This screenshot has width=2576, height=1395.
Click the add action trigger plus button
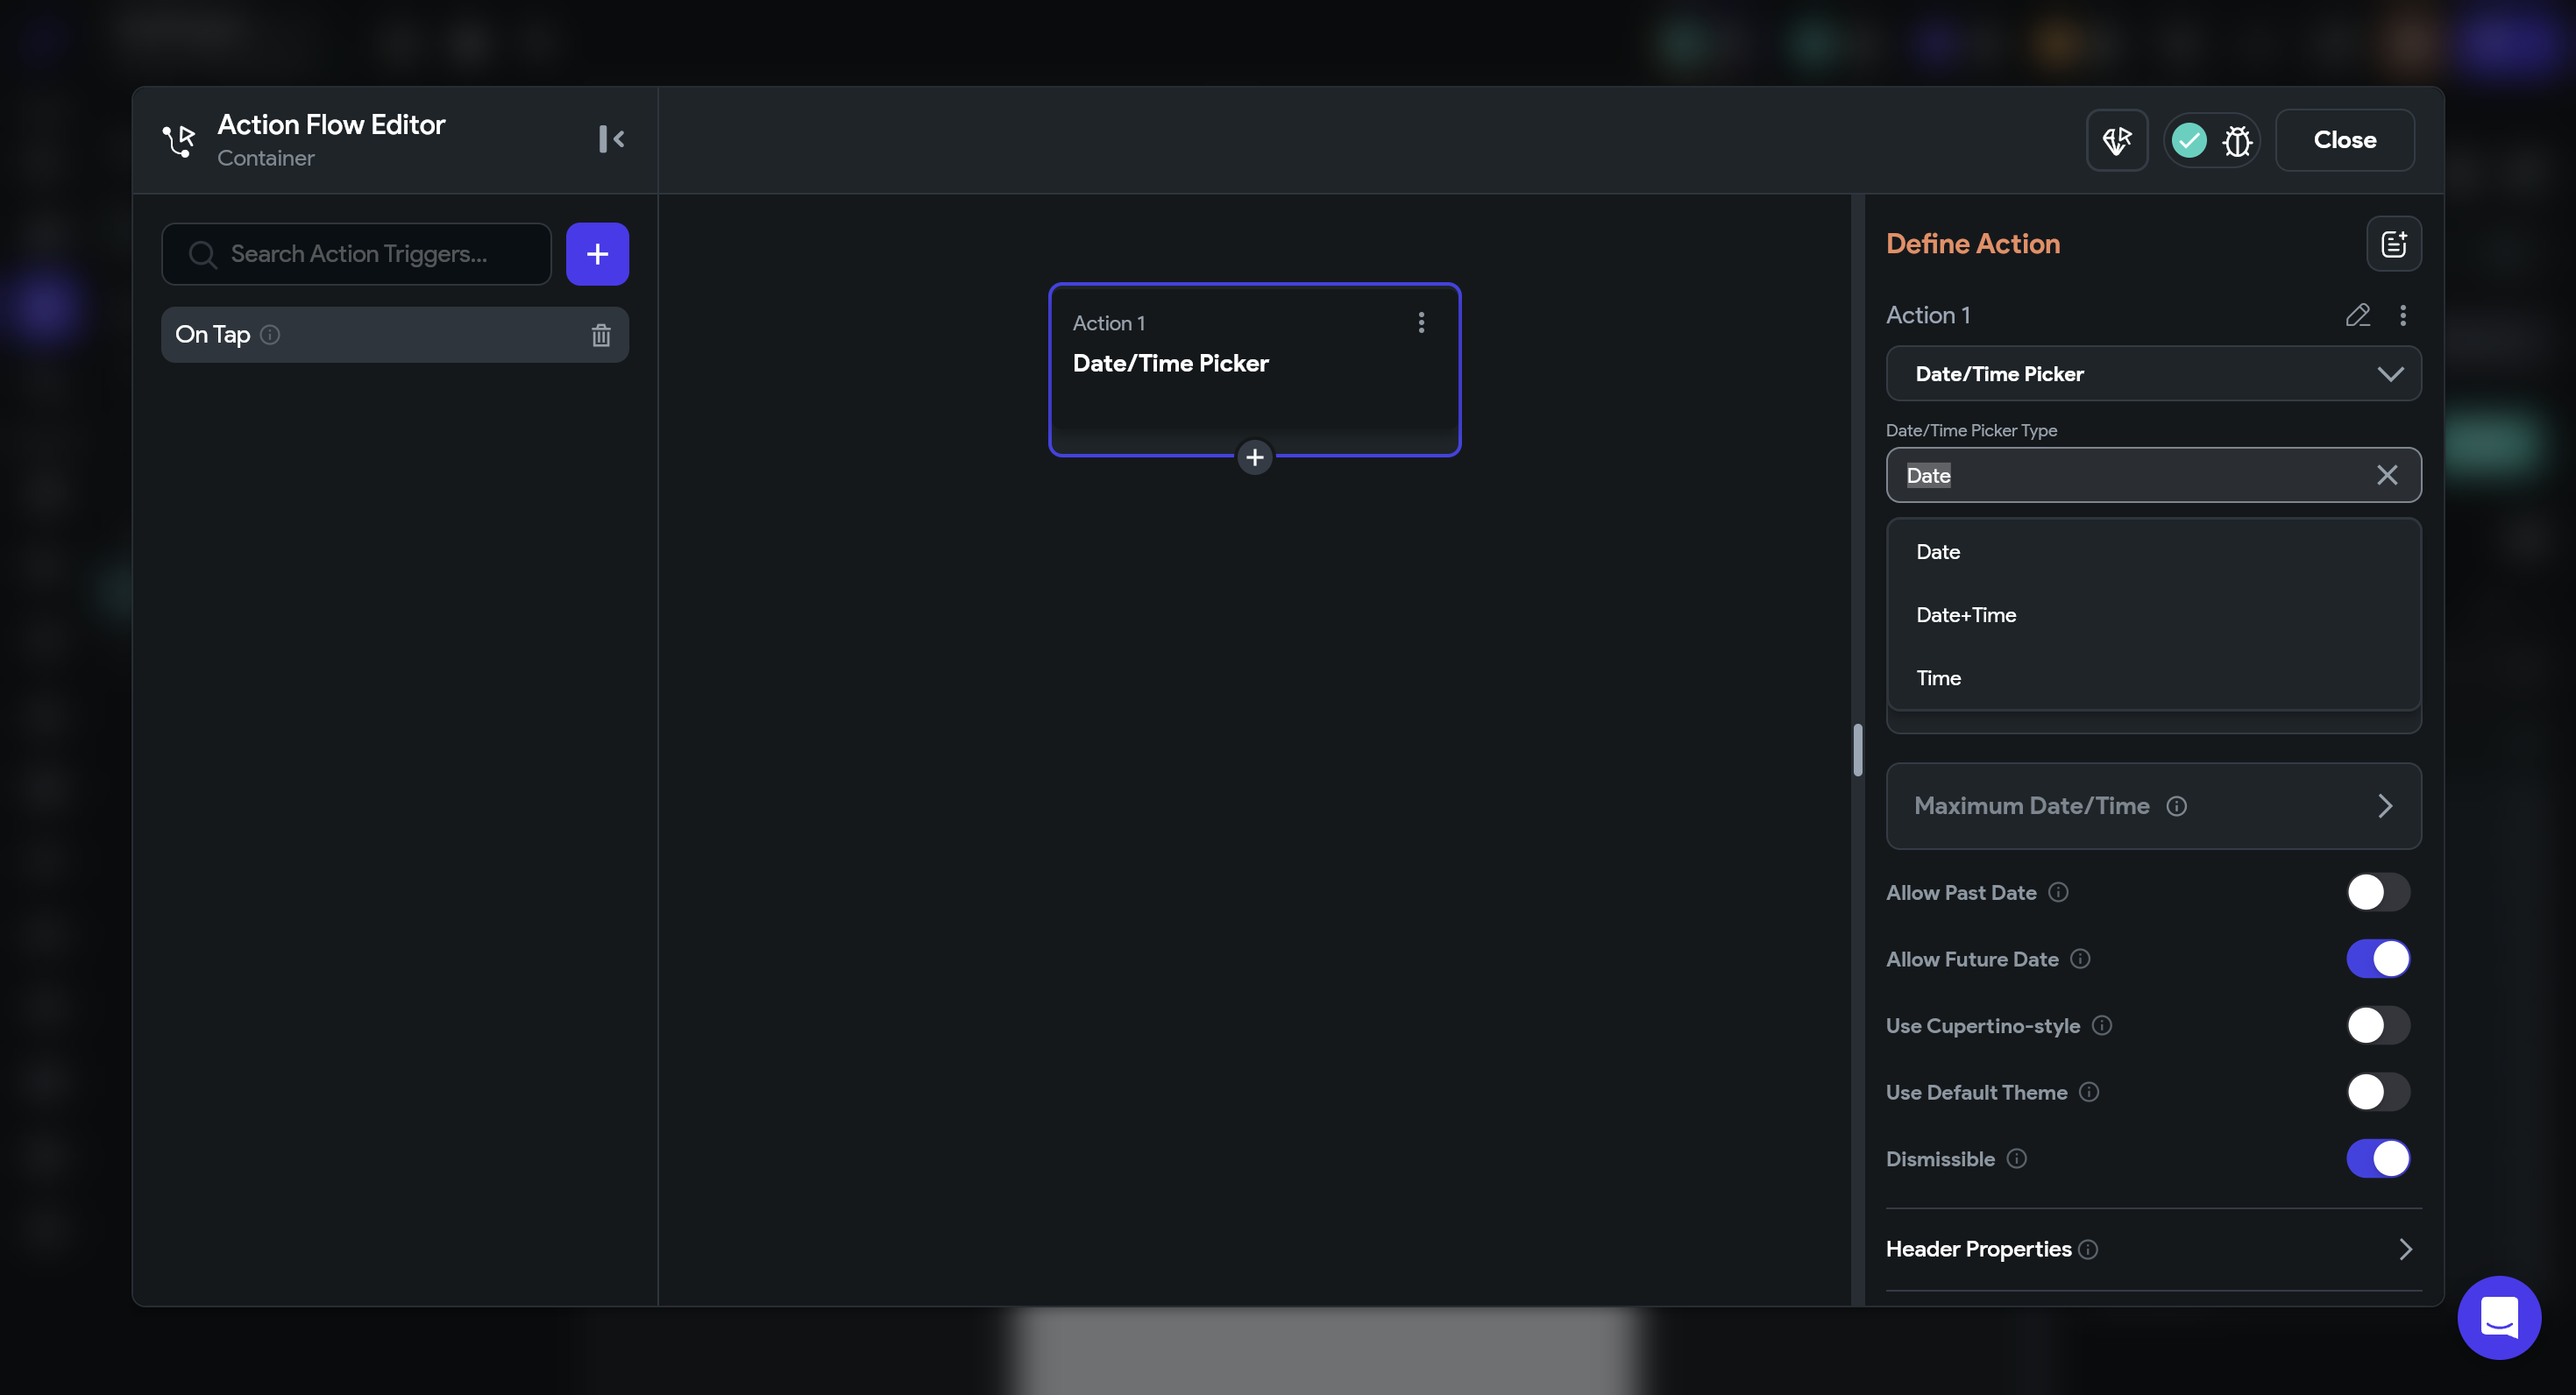(597, 254)
